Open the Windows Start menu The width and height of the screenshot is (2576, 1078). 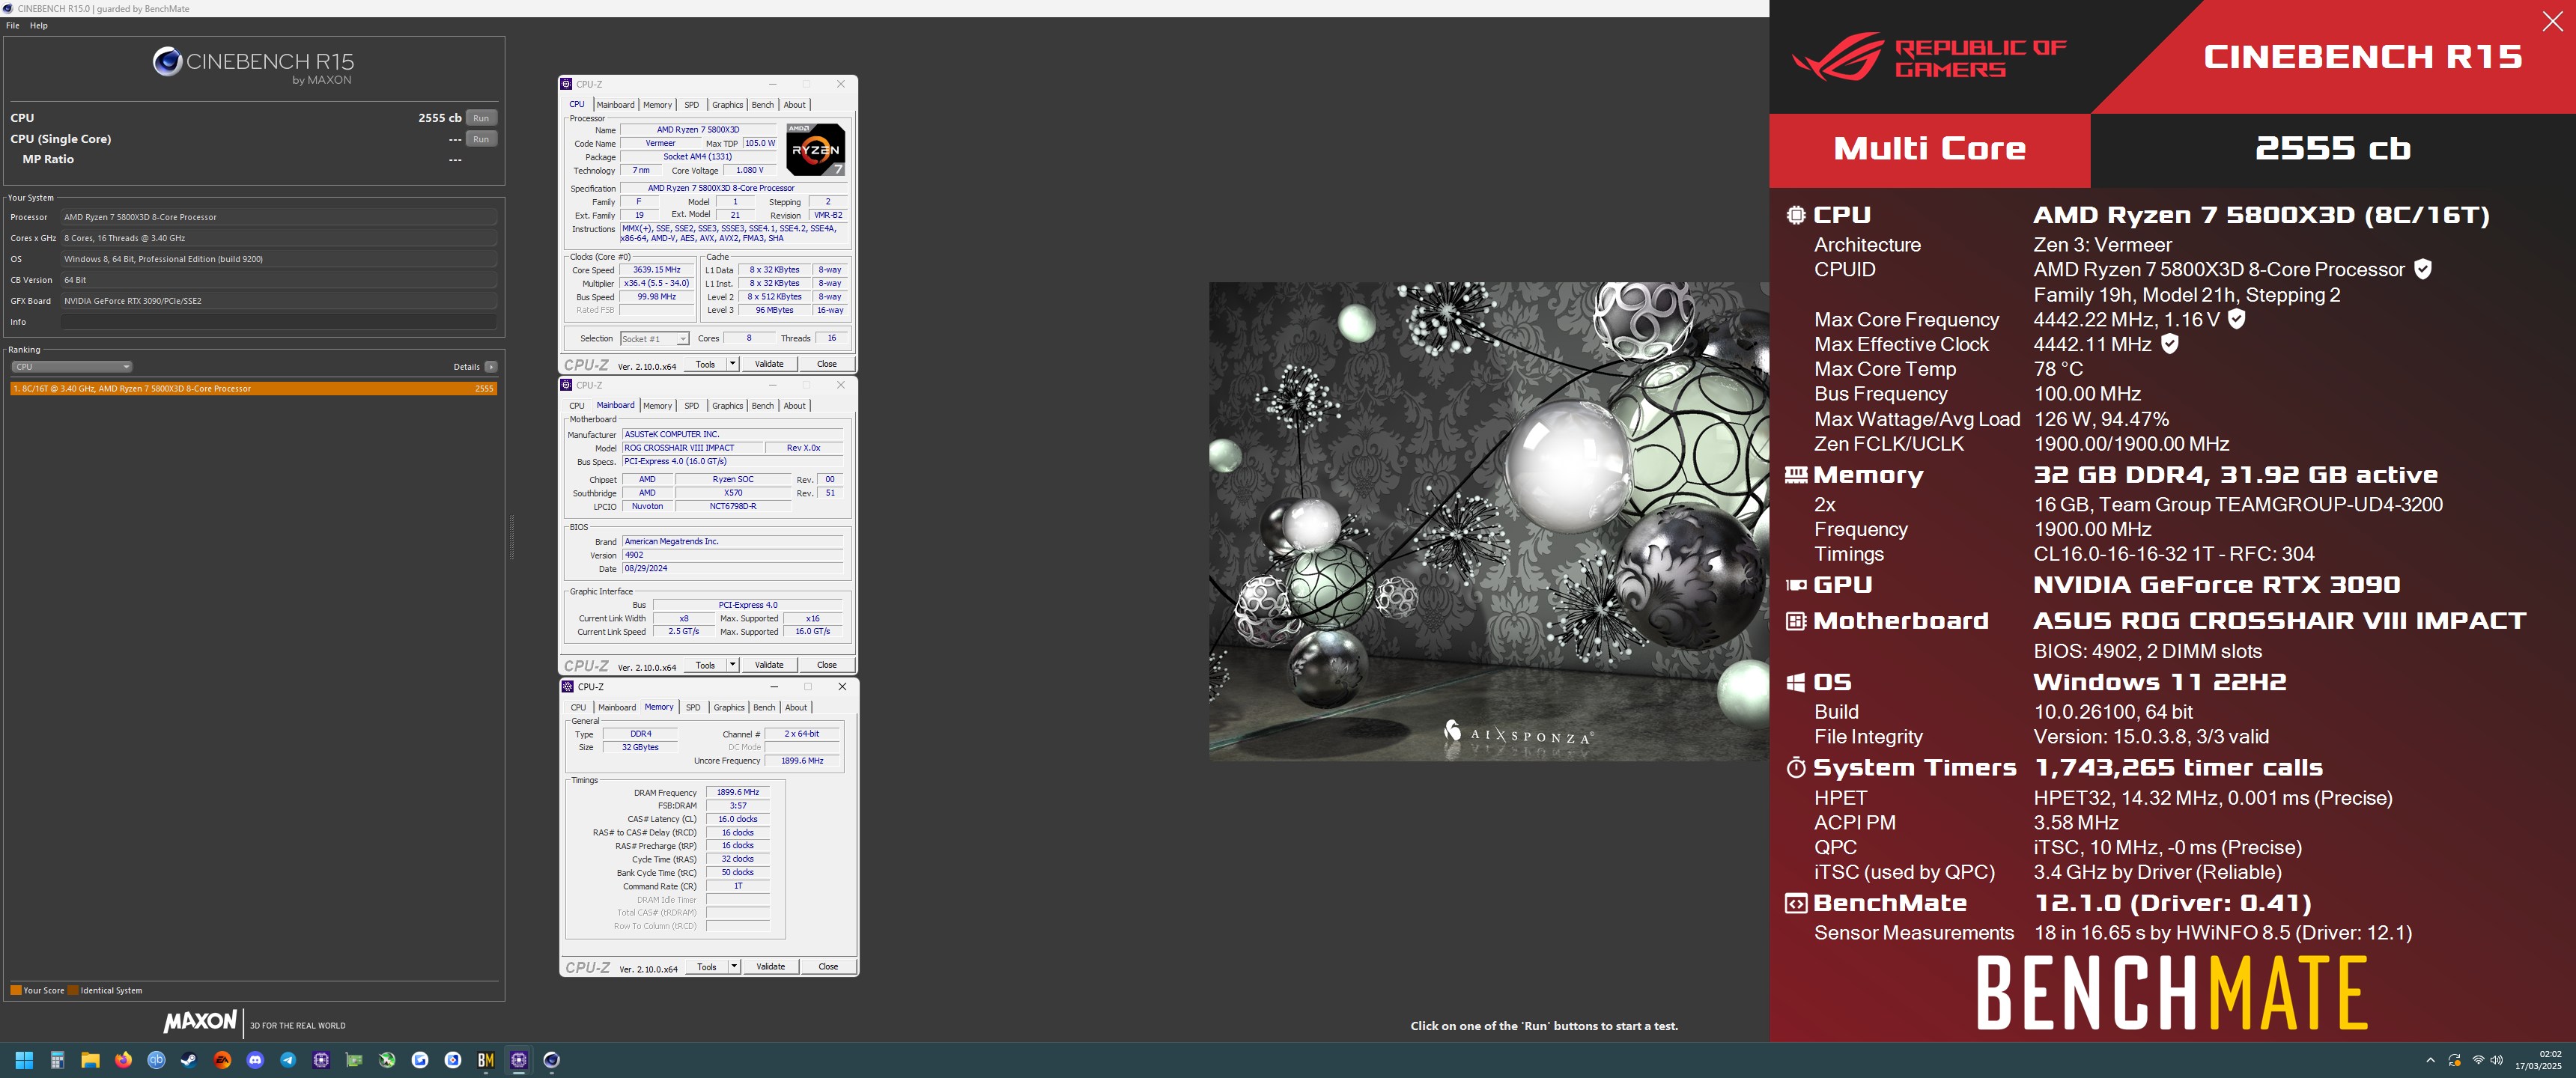tap(24, 1060)
